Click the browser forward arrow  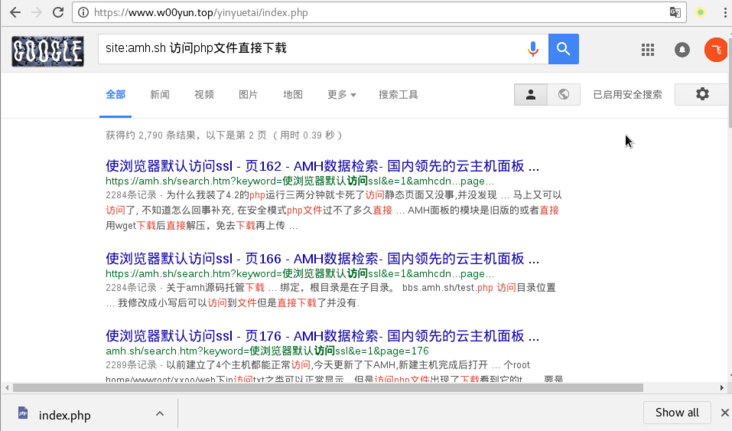click(x=36, y=13)
